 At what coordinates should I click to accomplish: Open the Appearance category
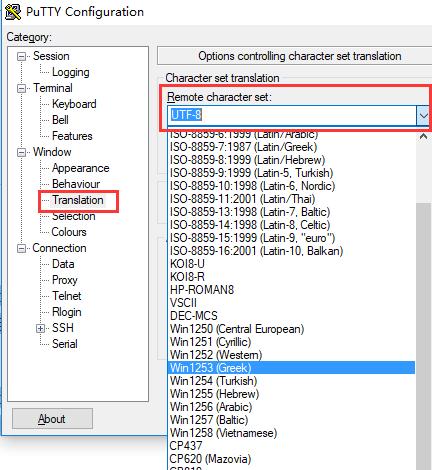point(81,168)
